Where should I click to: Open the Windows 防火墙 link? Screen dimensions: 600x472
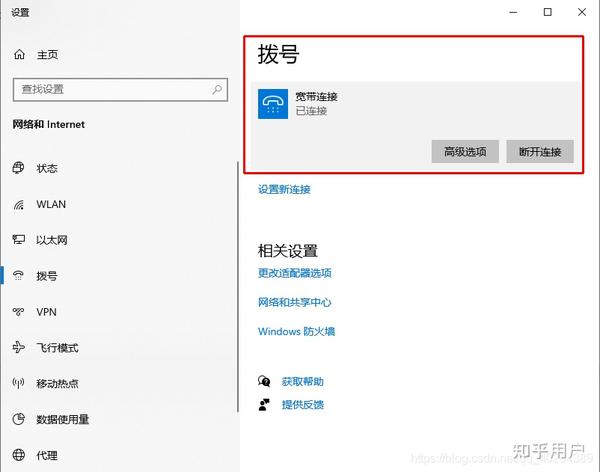(297, 331)
